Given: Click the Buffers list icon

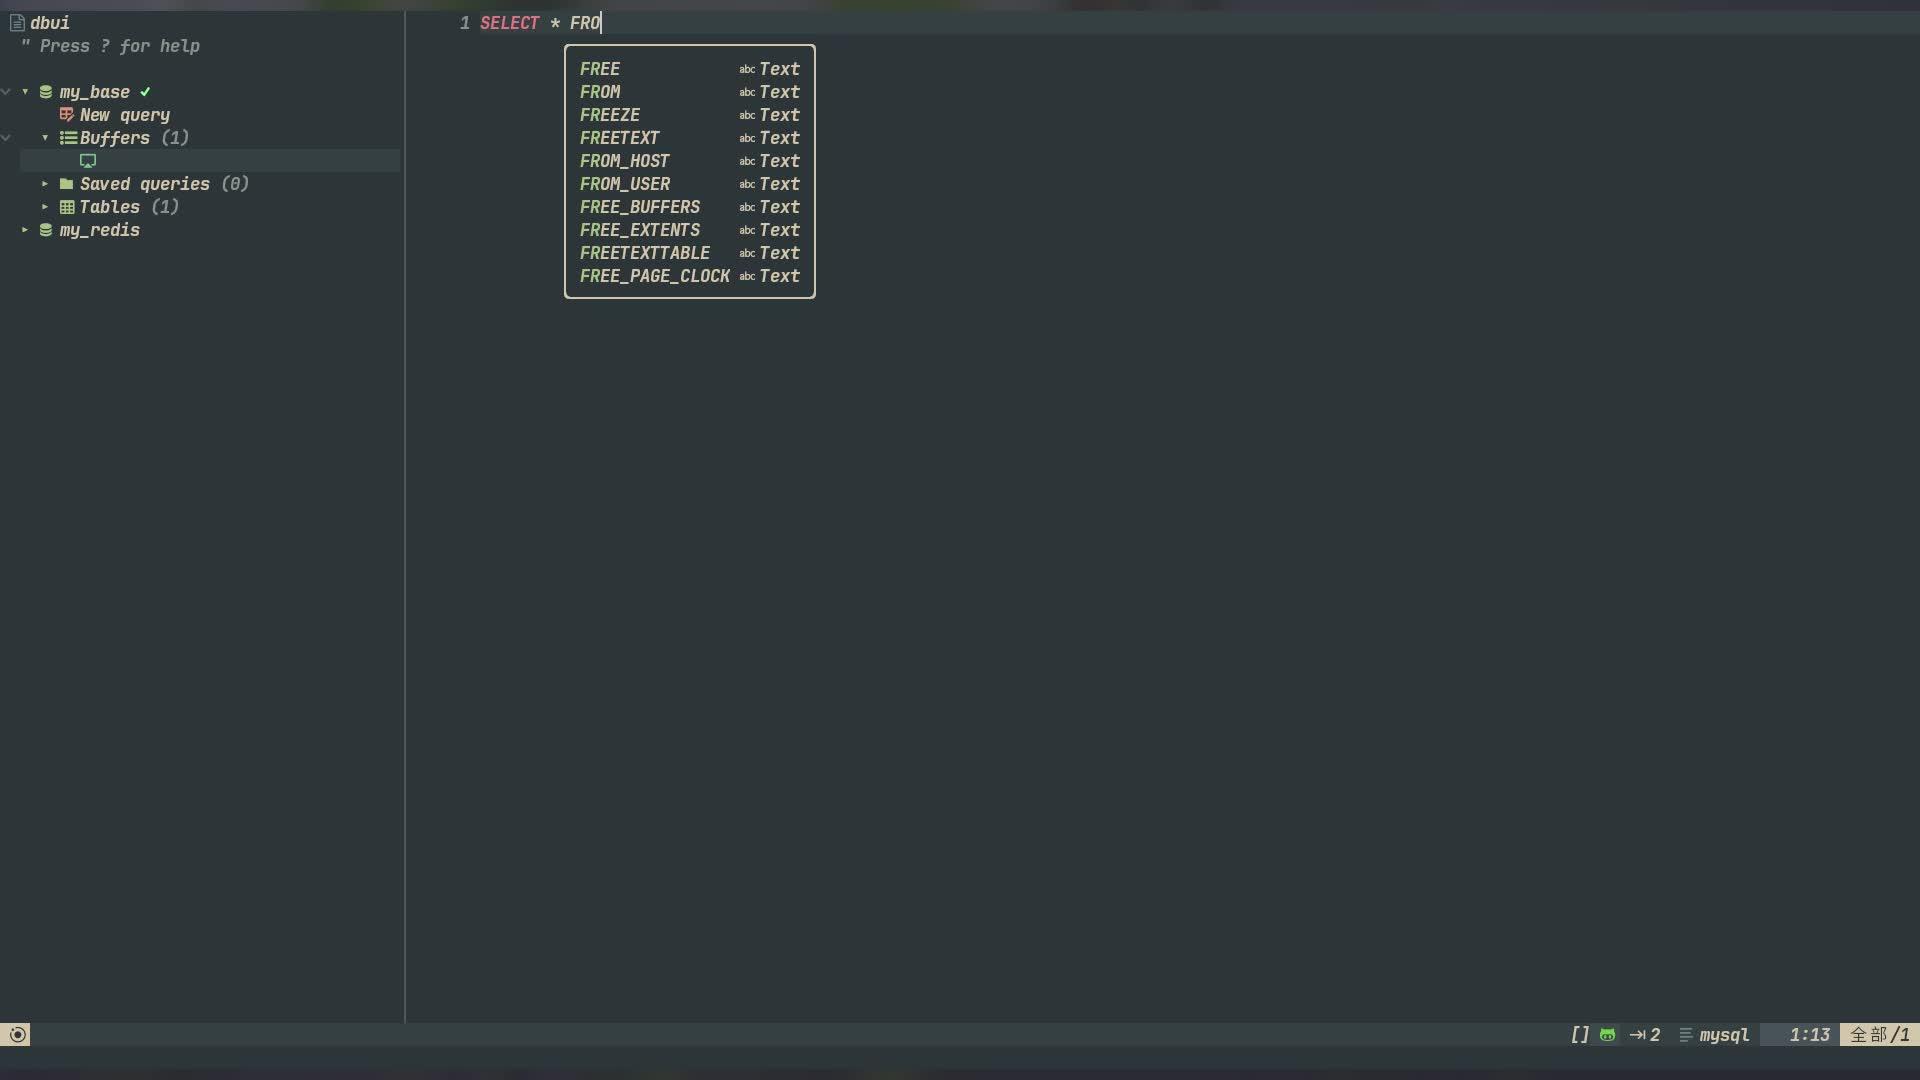Looking at the screenshot, I should tap(68, 138).
